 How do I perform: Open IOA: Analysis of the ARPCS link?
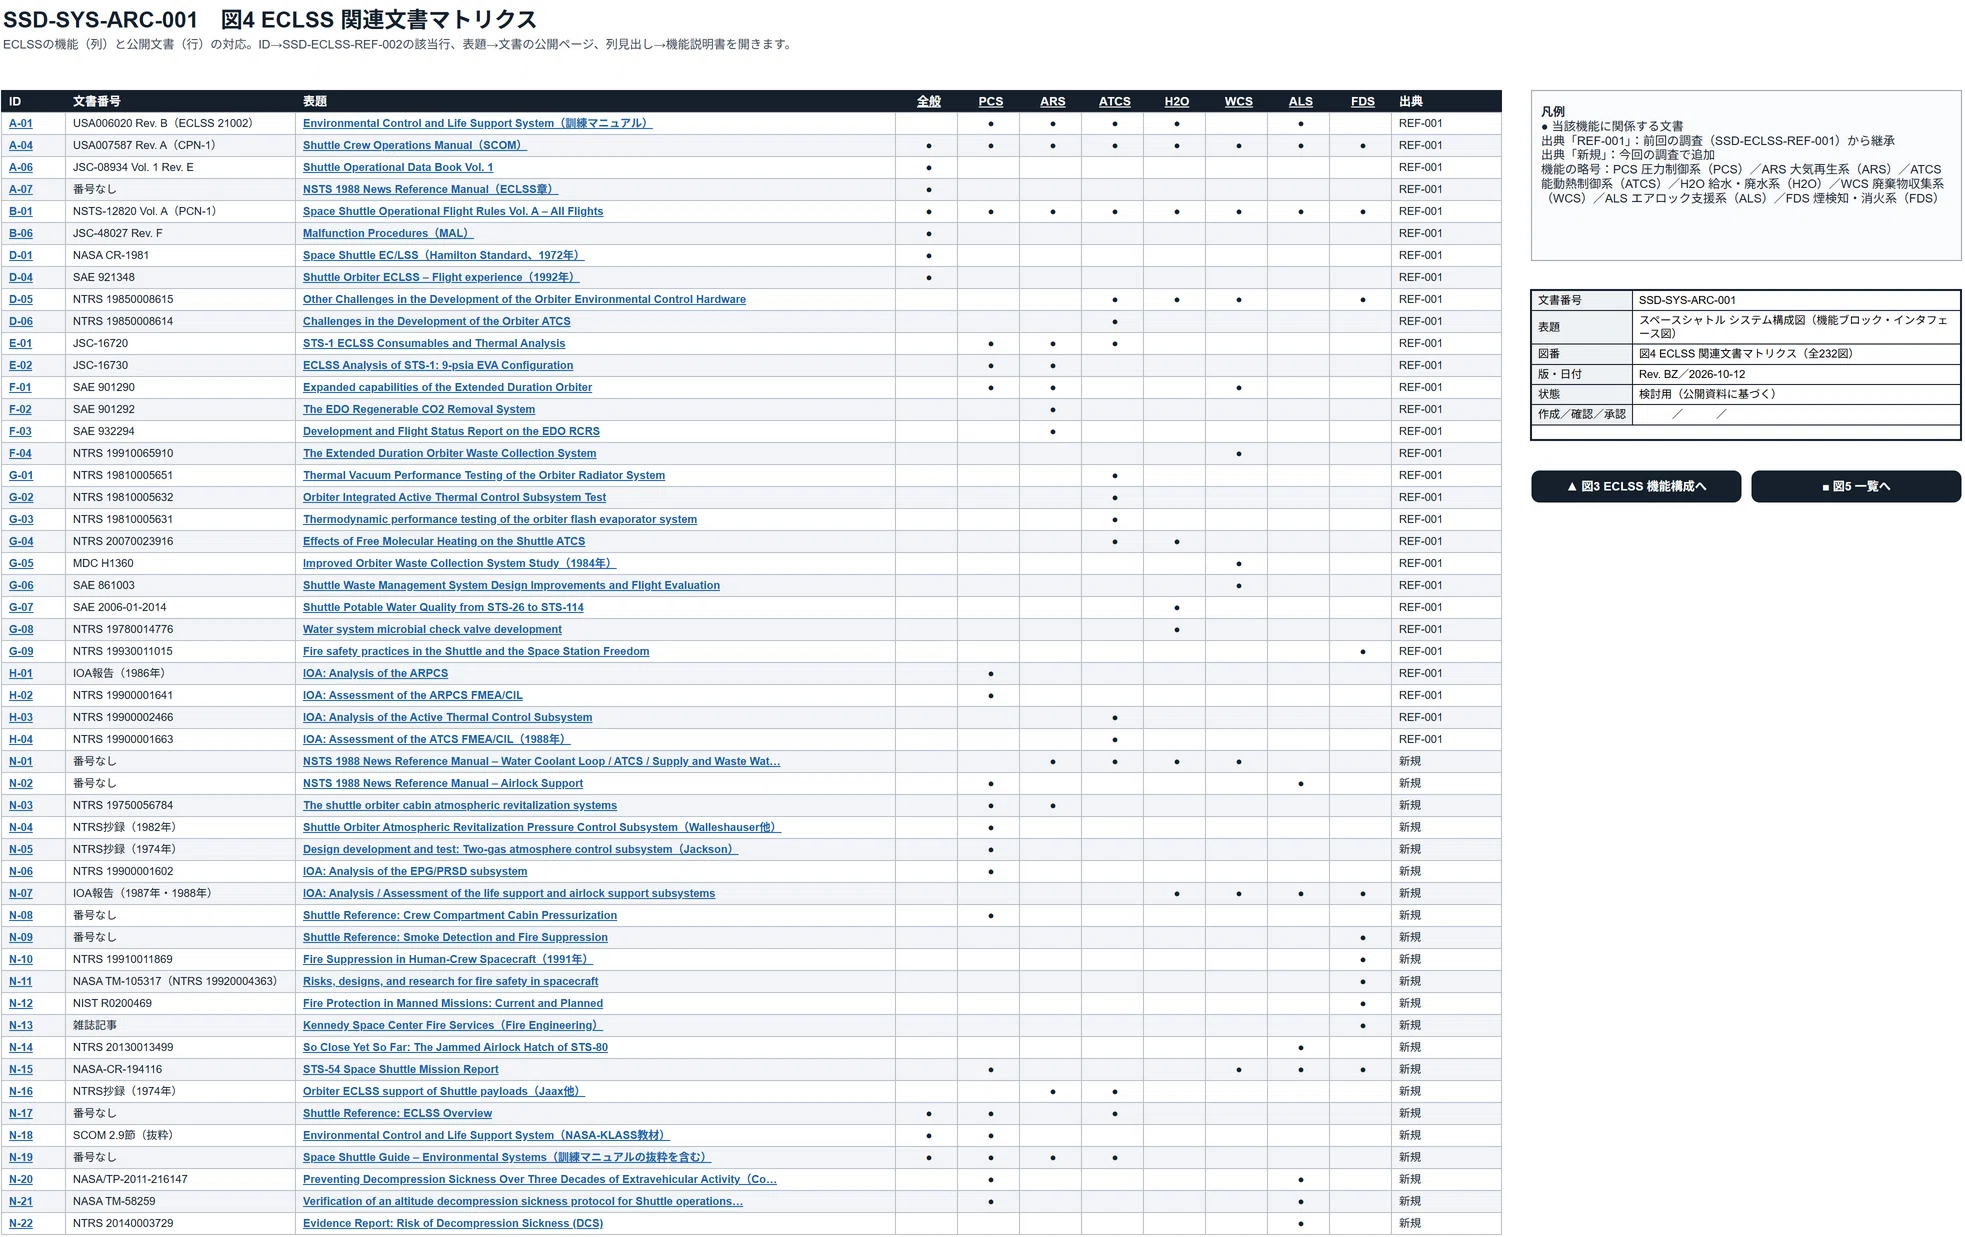tap(375, 673)
